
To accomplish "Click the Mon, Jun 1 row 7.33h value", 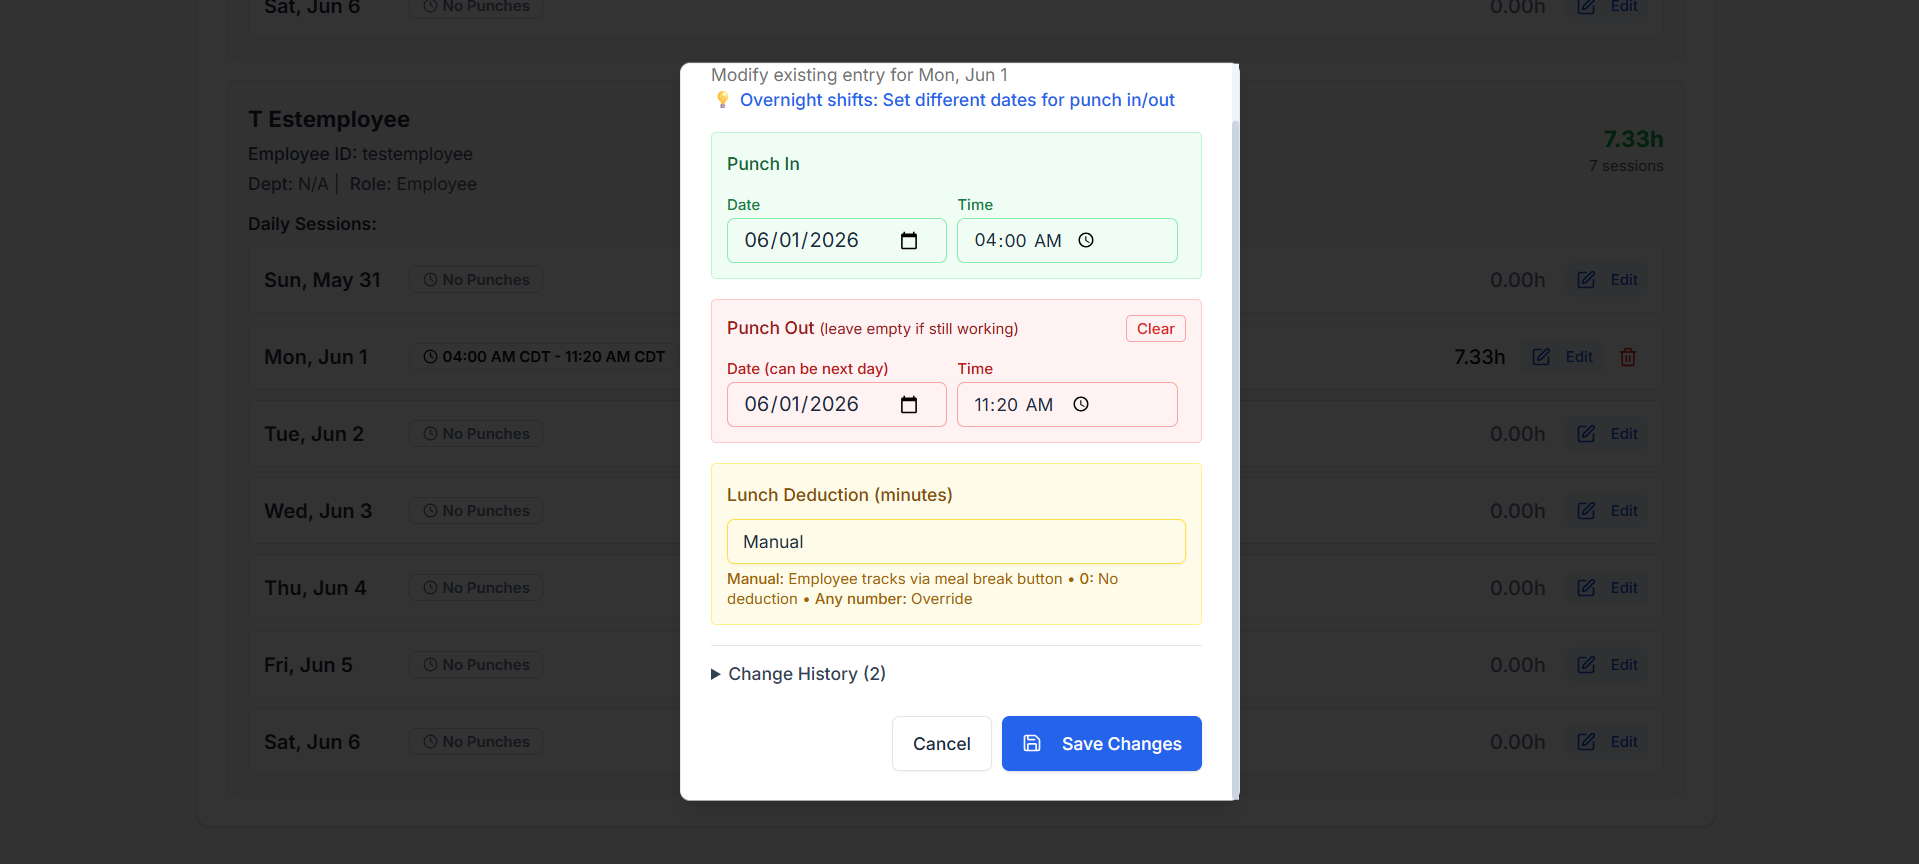I will [1479, 357].
